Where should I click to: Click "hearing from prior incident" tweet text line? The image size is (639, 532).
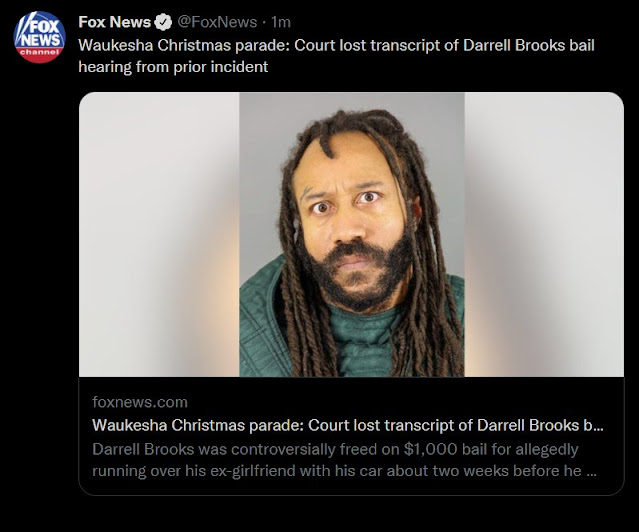(x=173, y=66)
